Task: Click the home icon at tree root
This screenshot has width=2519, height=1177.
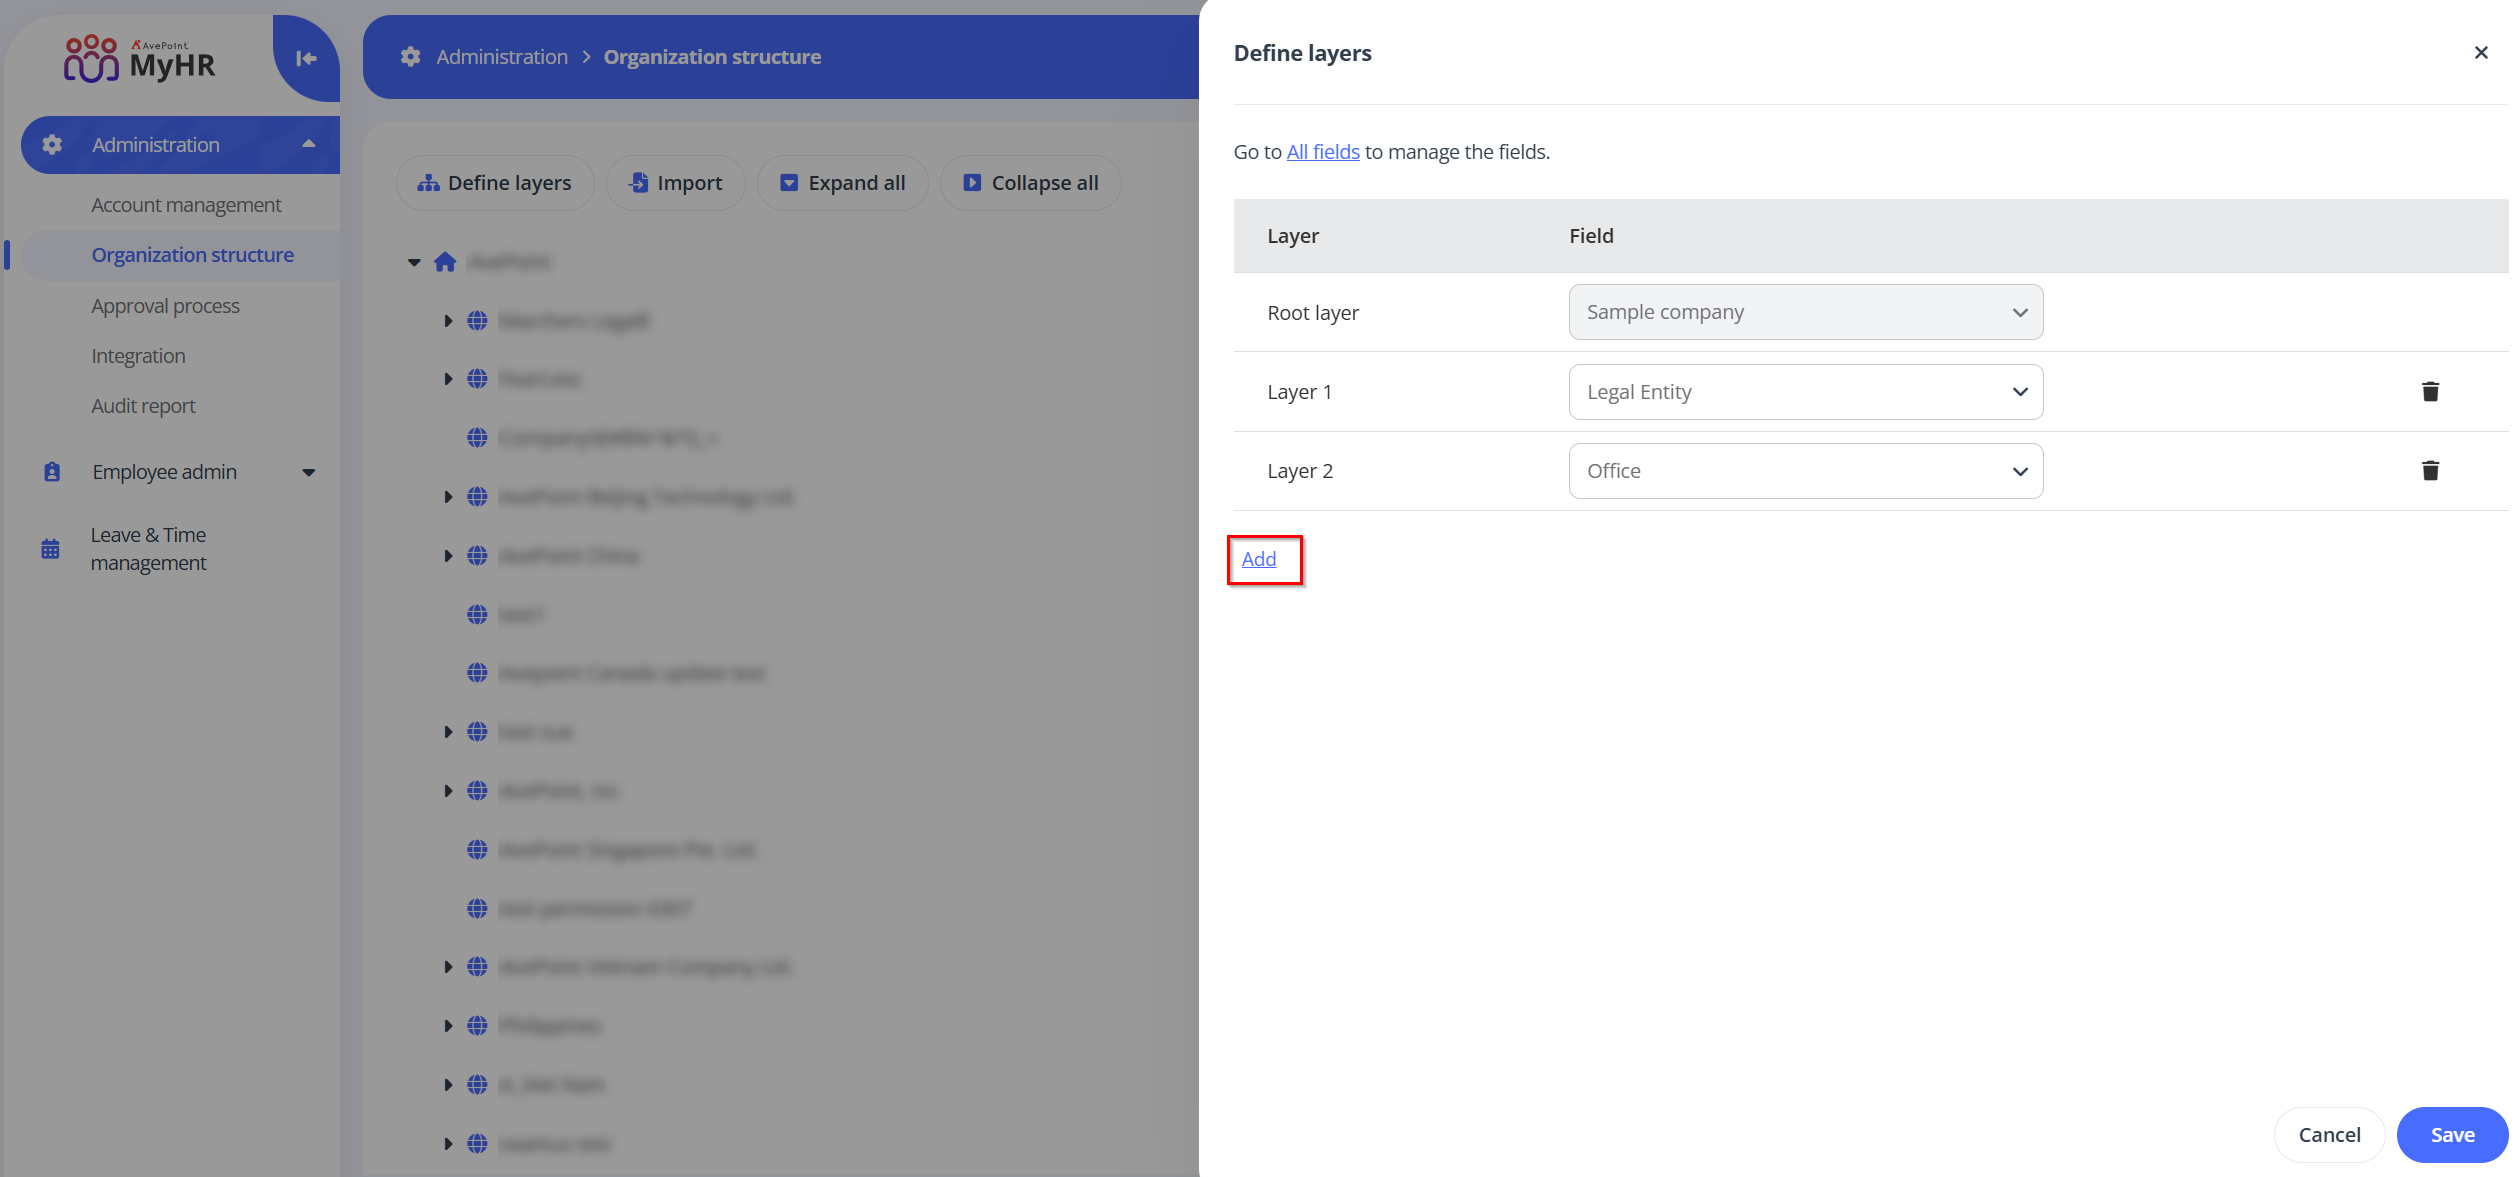Action: [x=445, y=262]
